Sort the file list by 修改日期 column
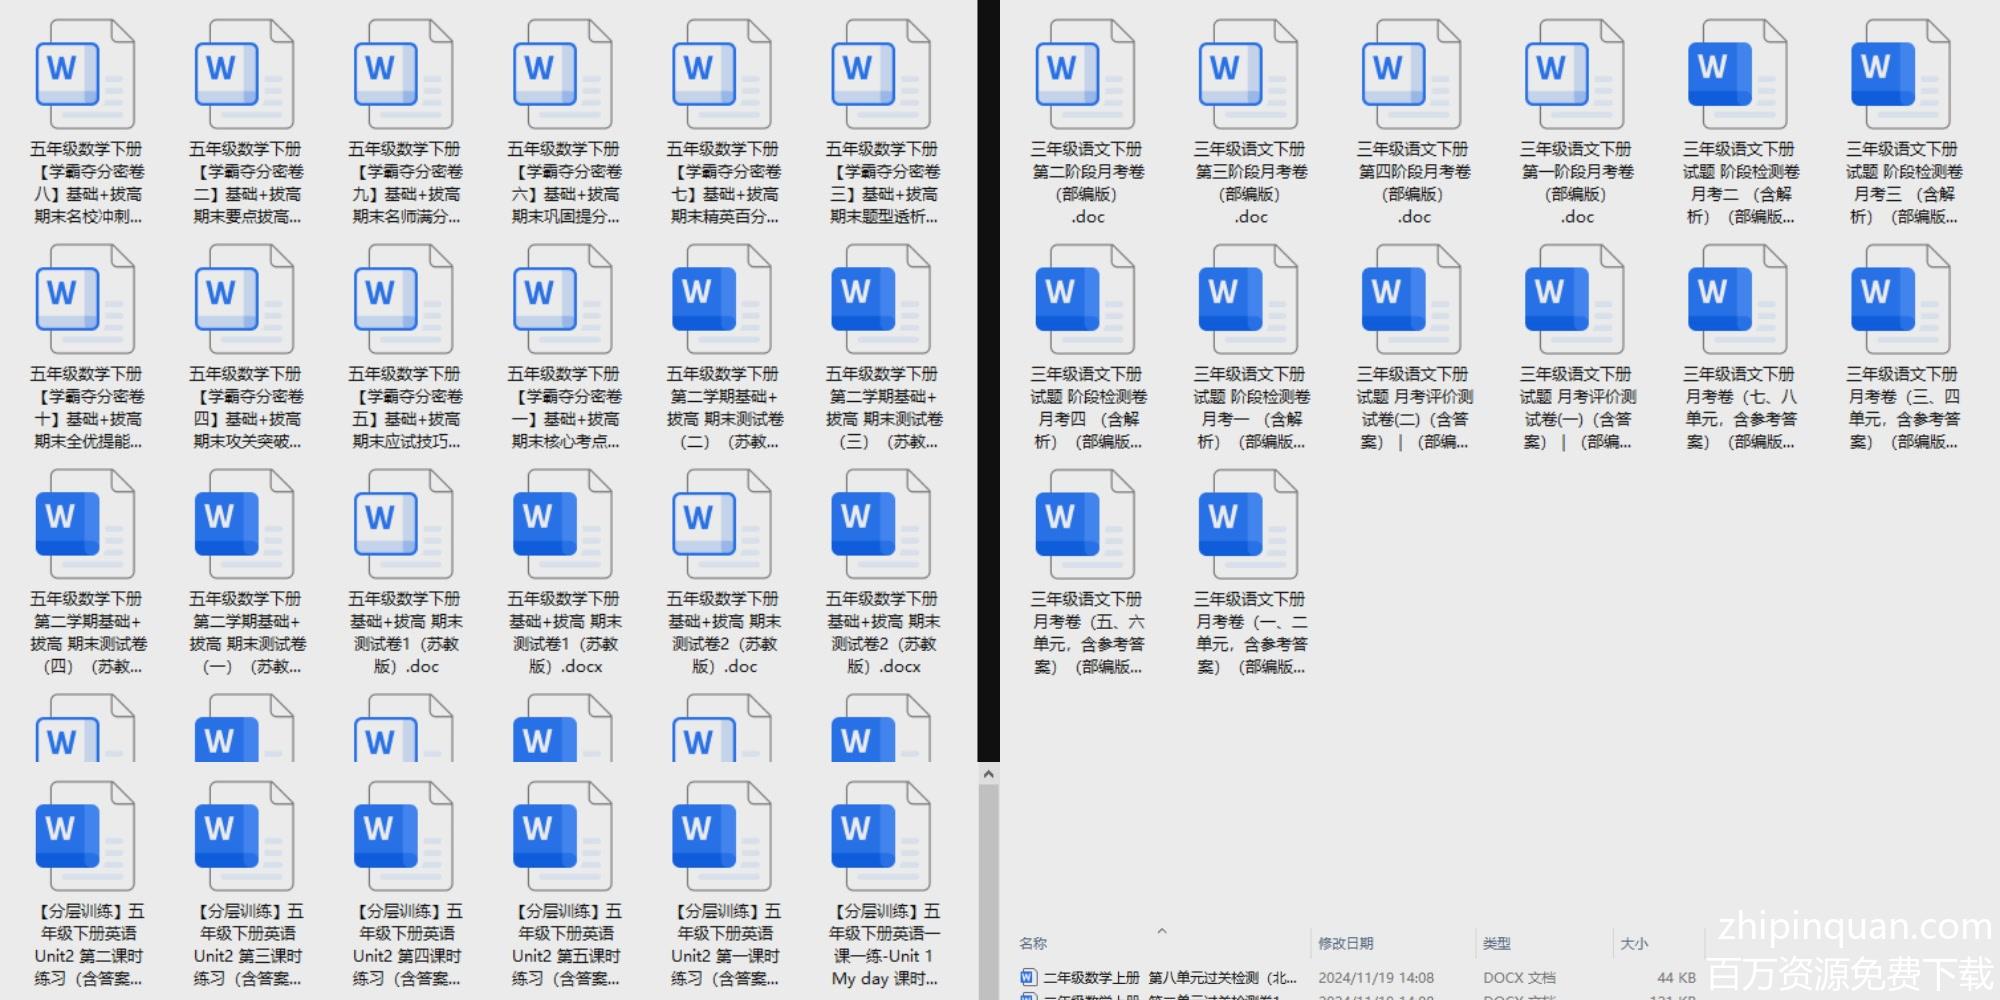Image resolution: width=2000 pixels, height=1000 pixels. 1345,943
